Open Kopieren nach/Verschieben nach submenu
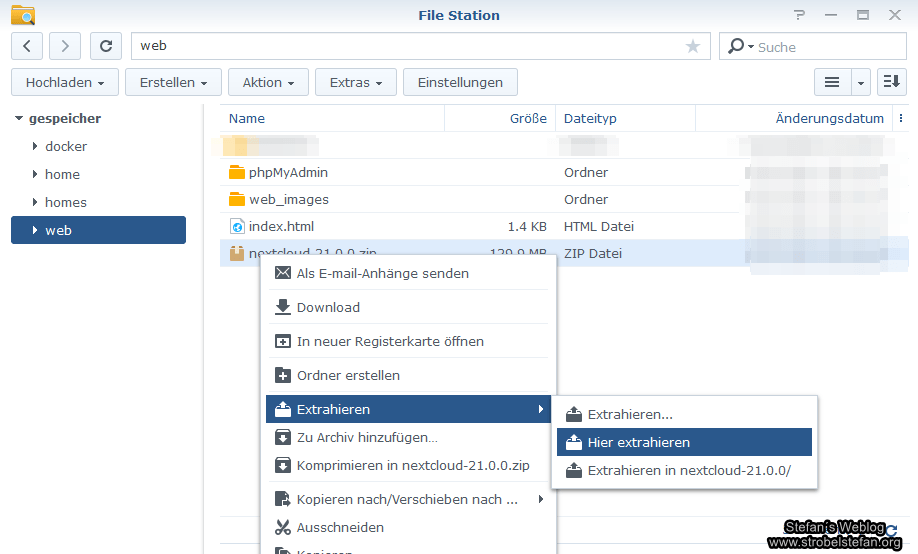 coord(408,499)
